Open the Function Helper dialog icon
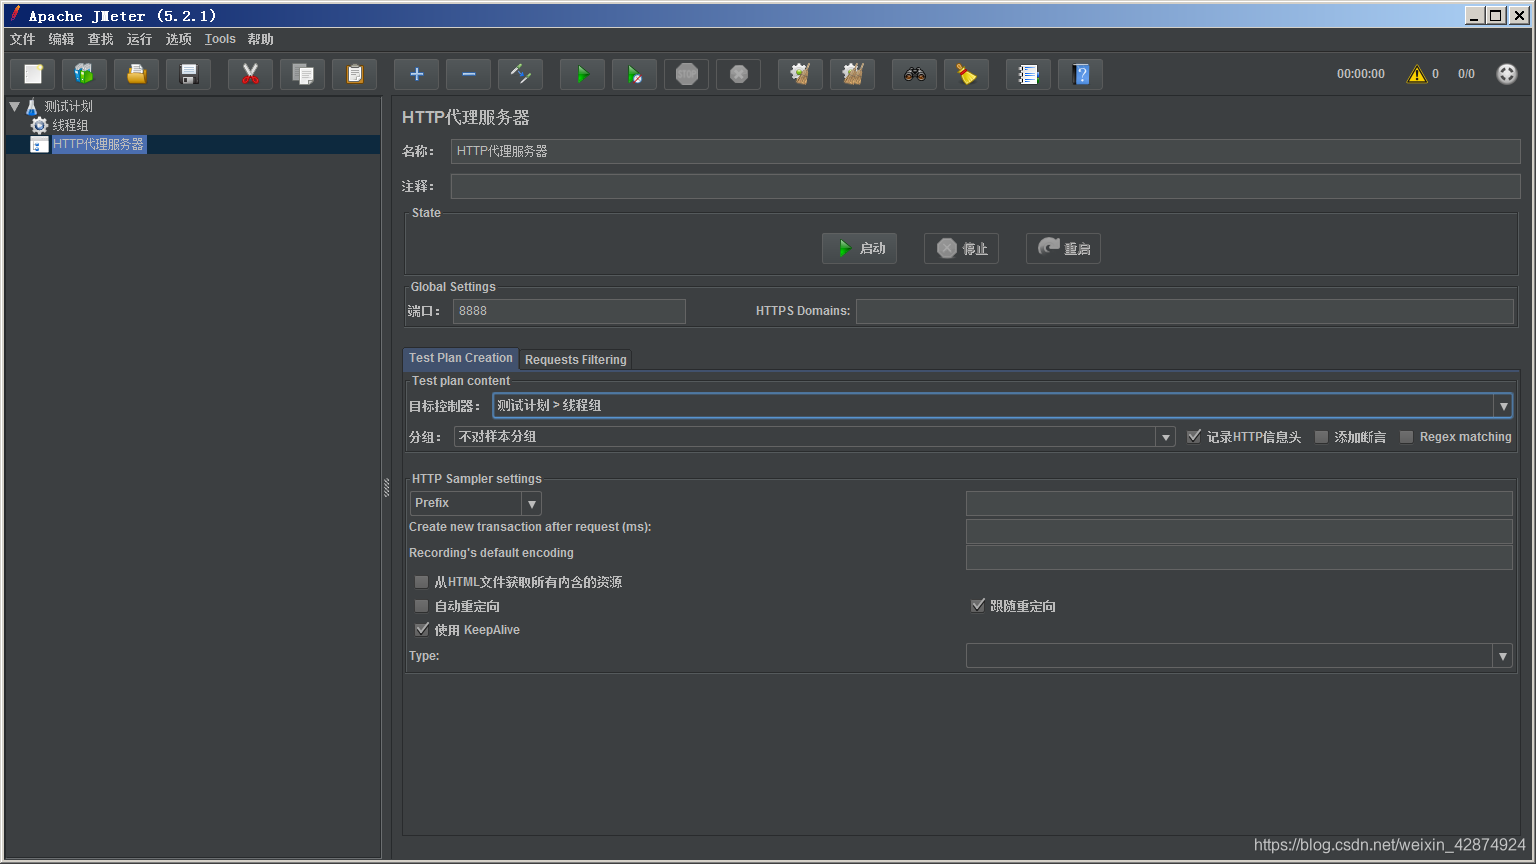 click(x=1028, y=74)
